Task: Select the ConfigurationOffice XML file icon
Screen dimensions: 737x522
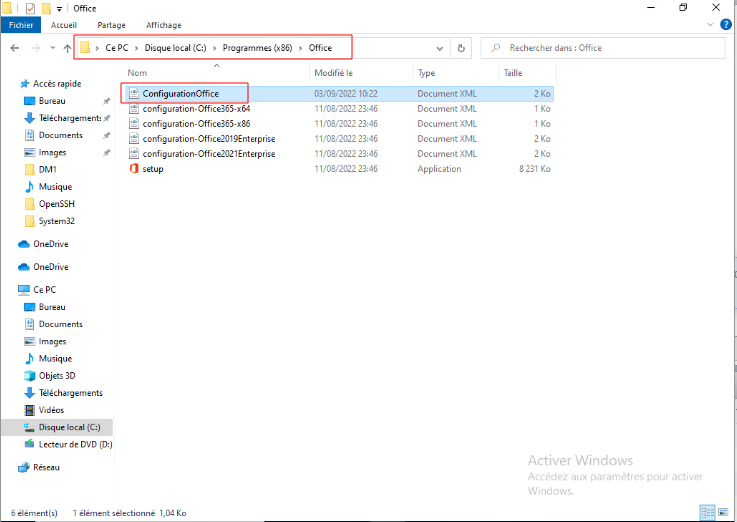Action: point(133,93)
